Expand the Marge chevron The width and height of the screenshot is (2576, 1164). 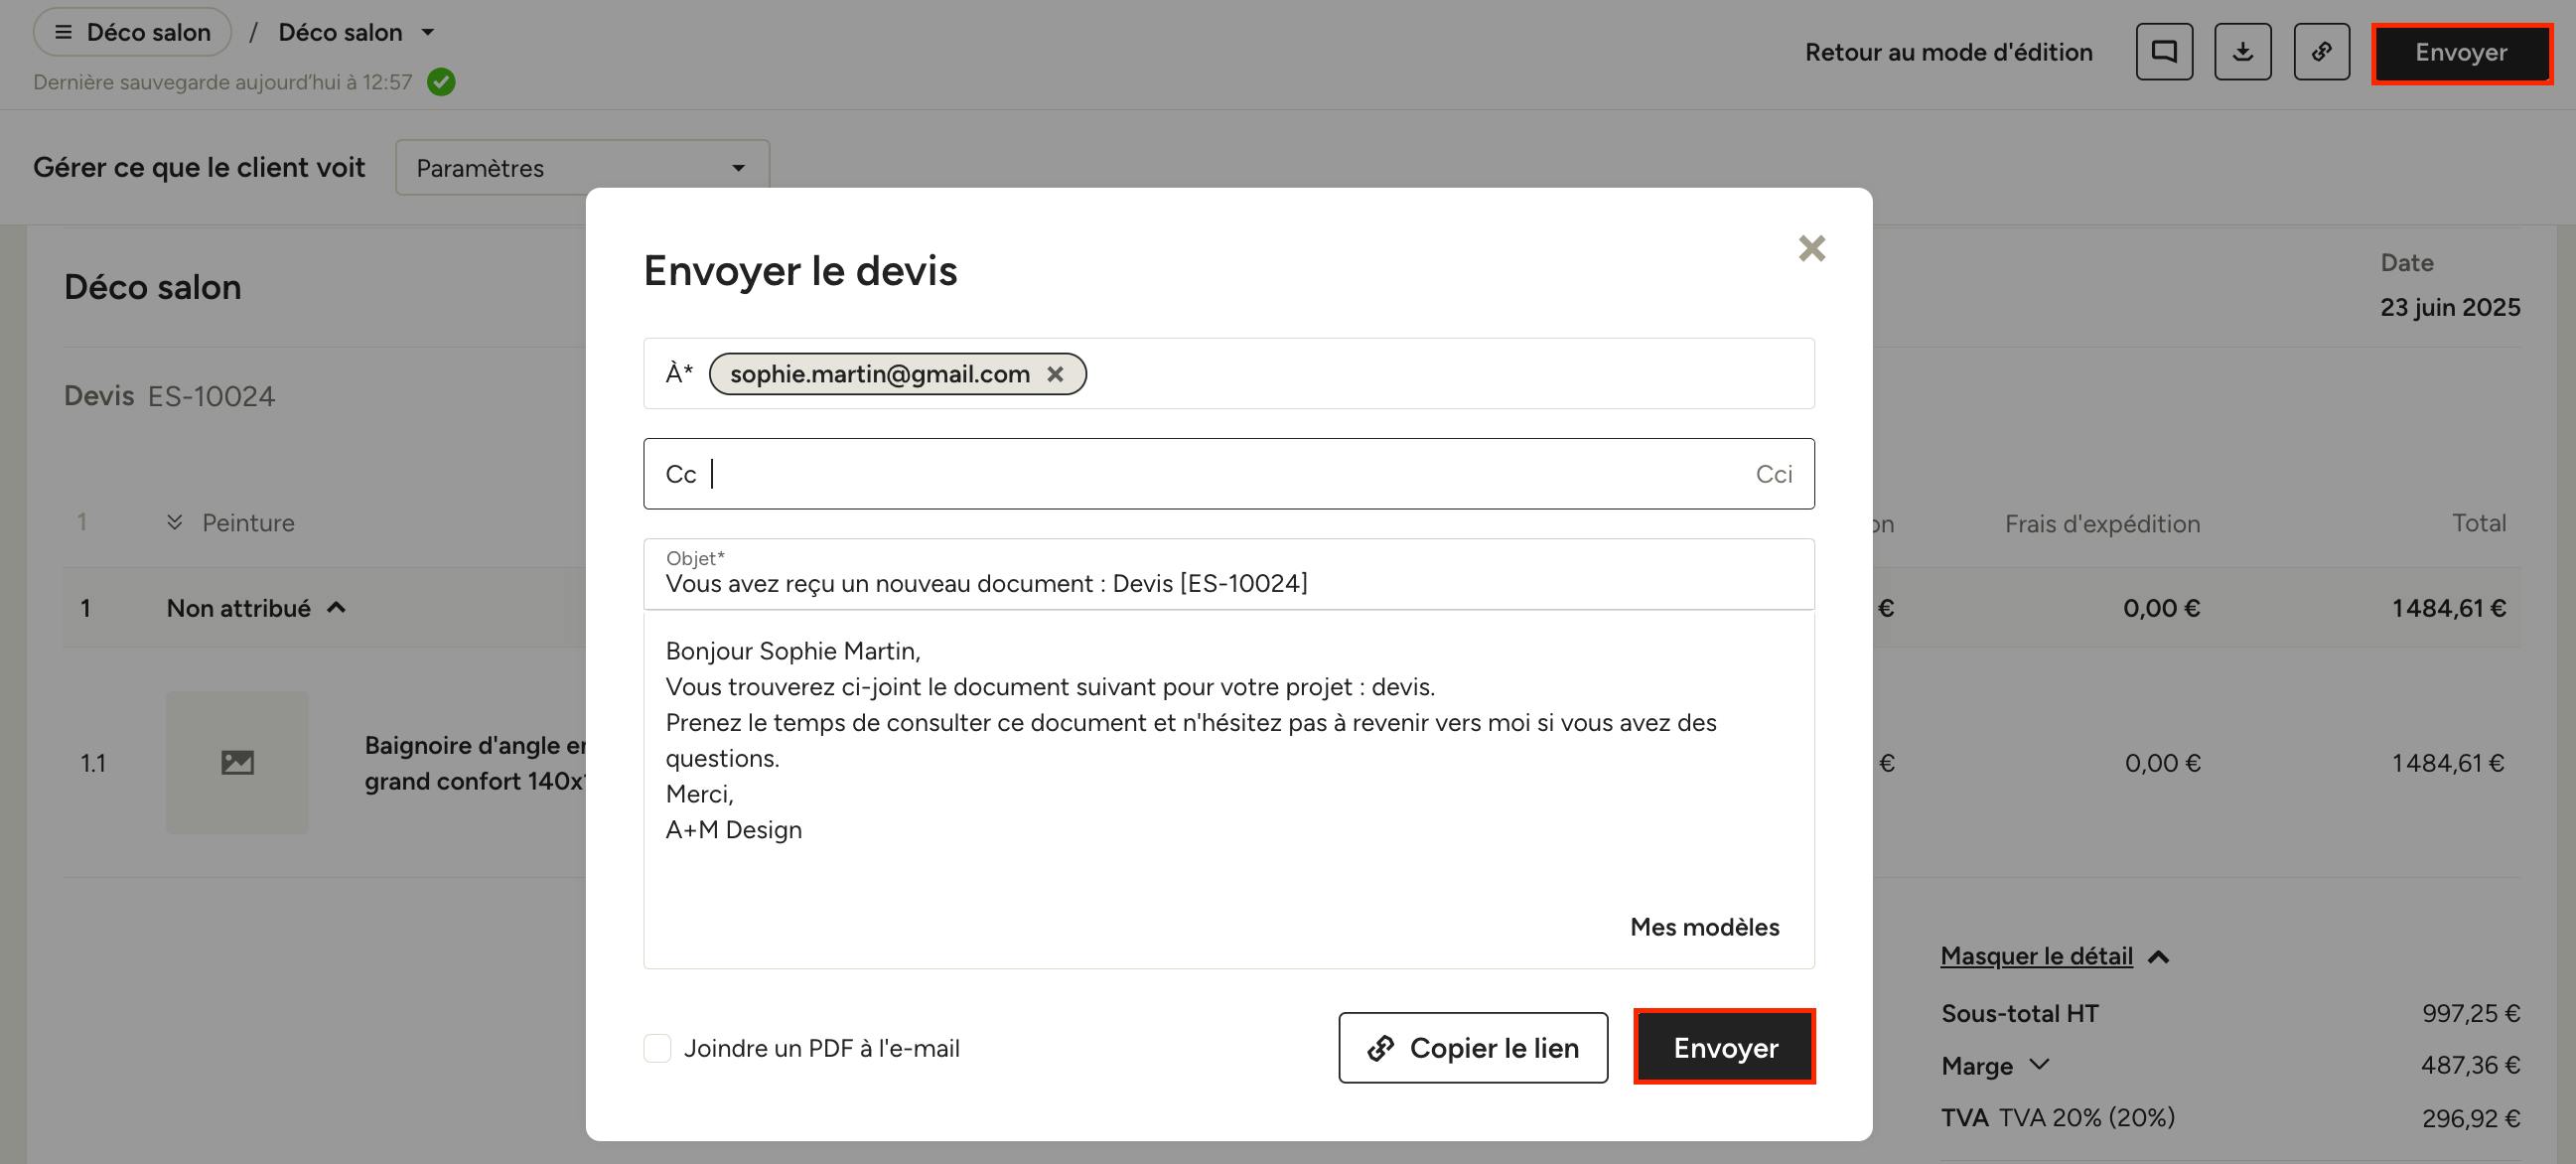[x=2040, y=1064]
